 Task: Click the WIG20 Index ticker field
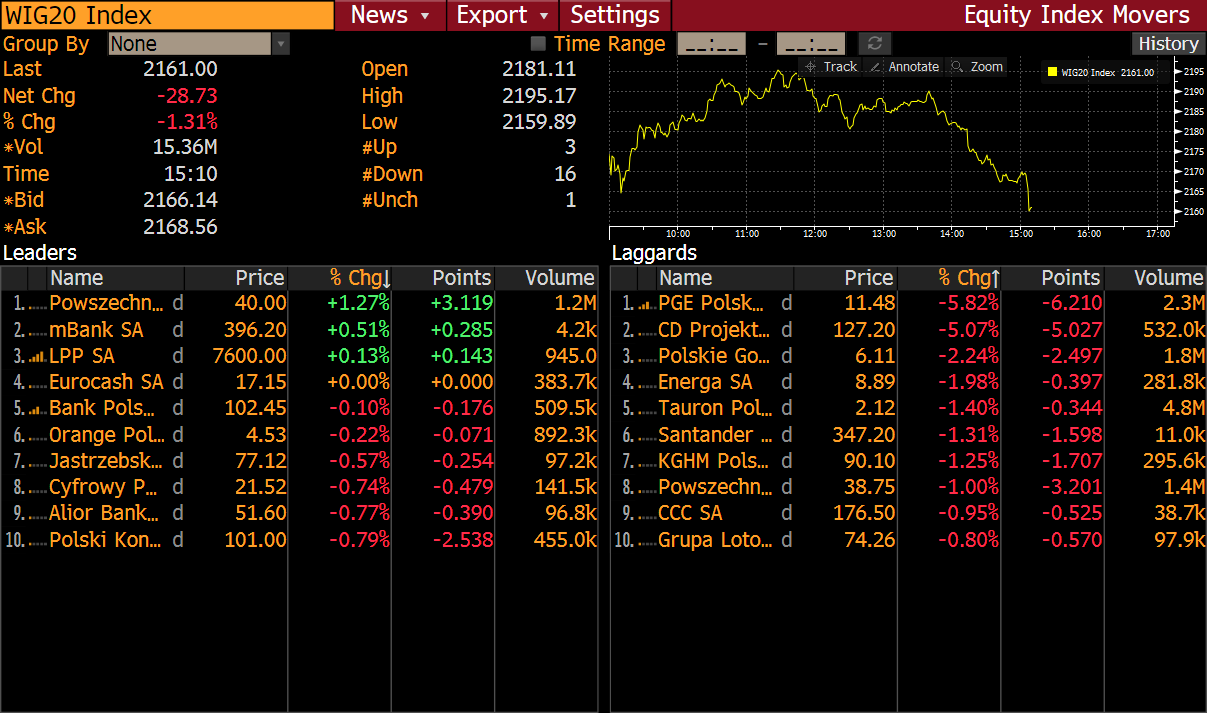point(167,15)
